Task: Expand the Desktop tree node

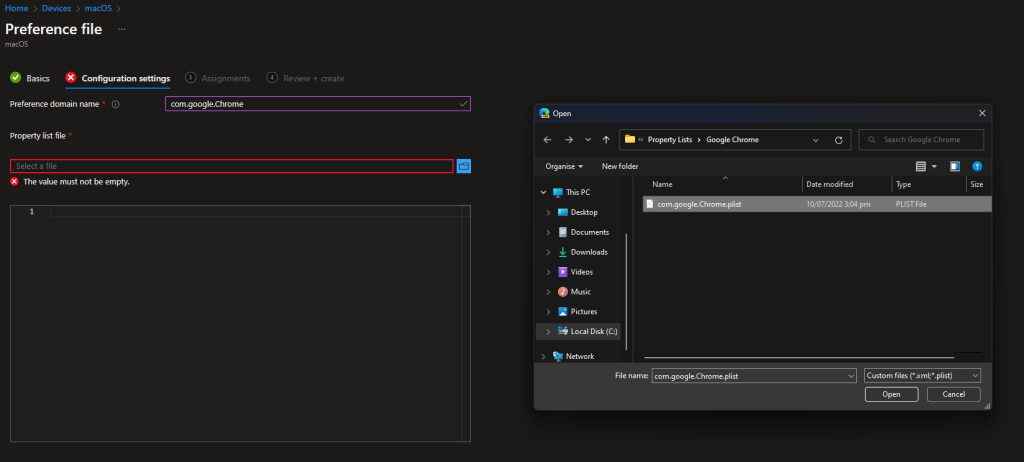Action: click(x=548, y=212)
